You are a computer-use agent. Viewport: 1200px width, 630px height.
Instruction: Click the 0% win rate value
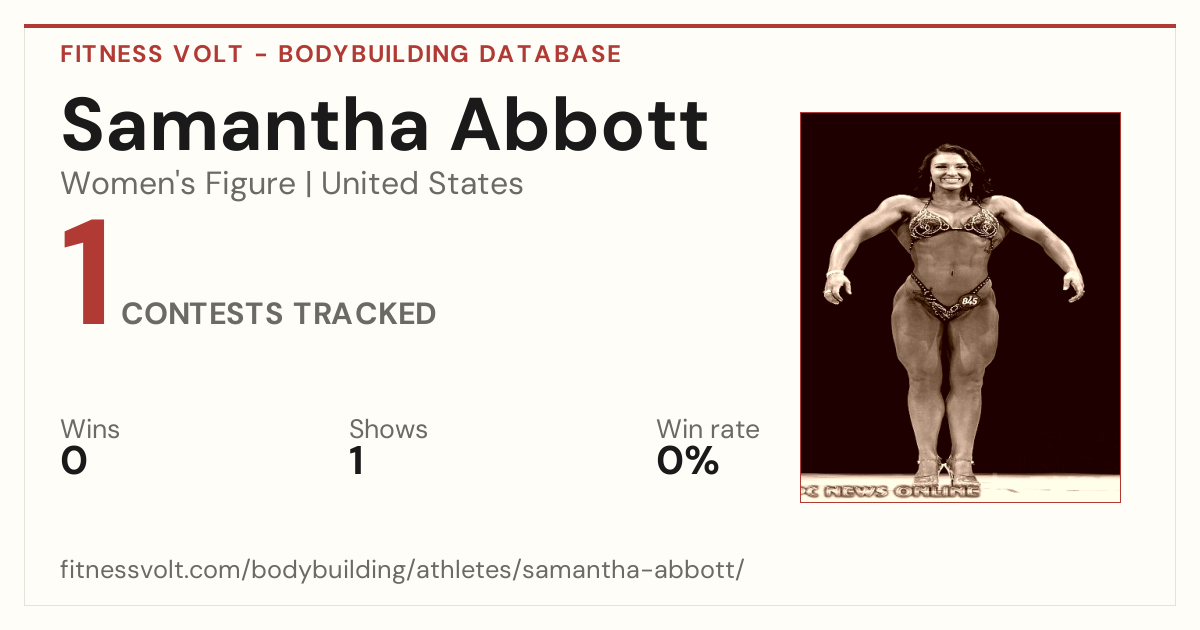[x=688, y=461]
